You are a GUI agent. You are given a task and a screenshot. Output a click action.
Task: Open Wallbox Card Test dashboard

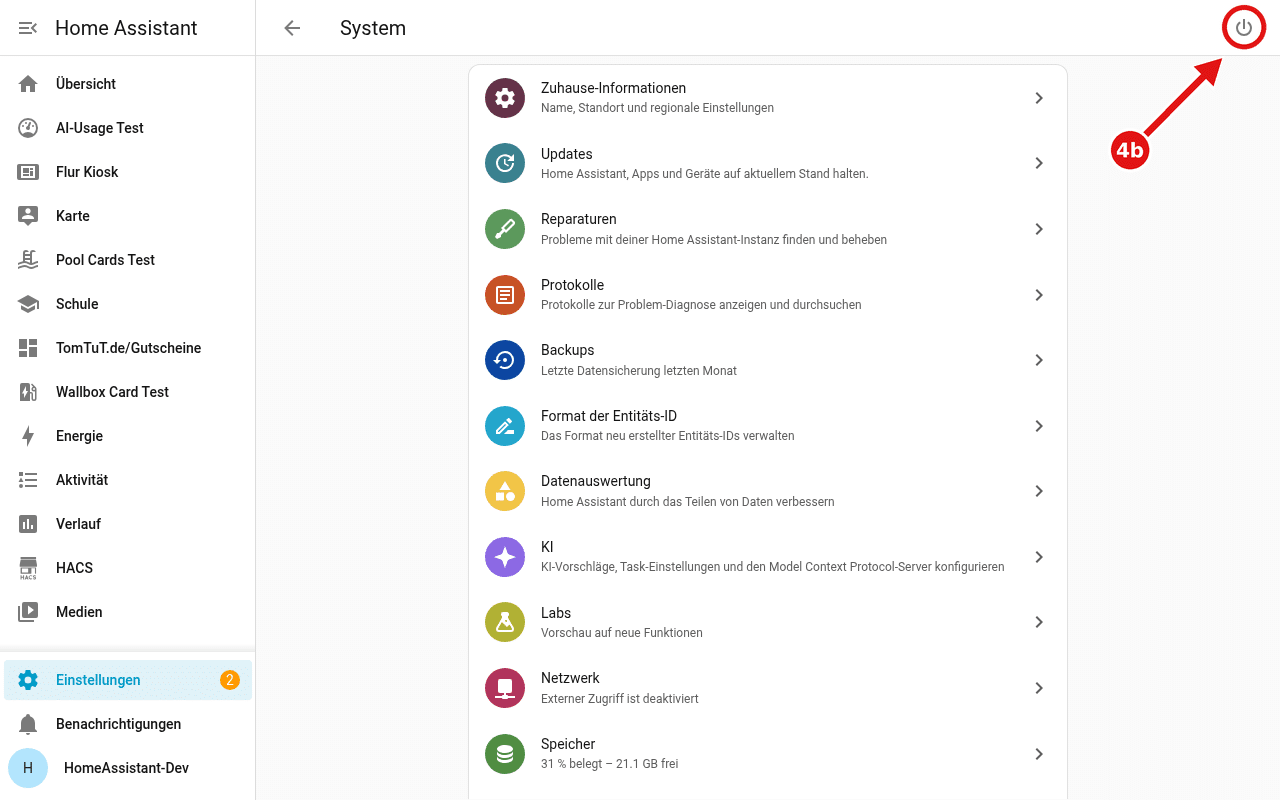click(128, 392)
